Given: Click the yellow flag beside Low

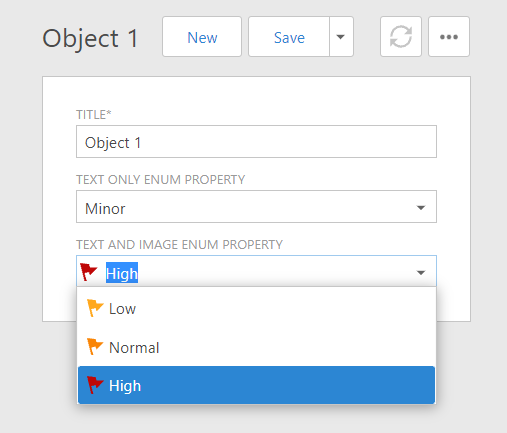Looking at the screenshot, I should (x=95, y=308).
